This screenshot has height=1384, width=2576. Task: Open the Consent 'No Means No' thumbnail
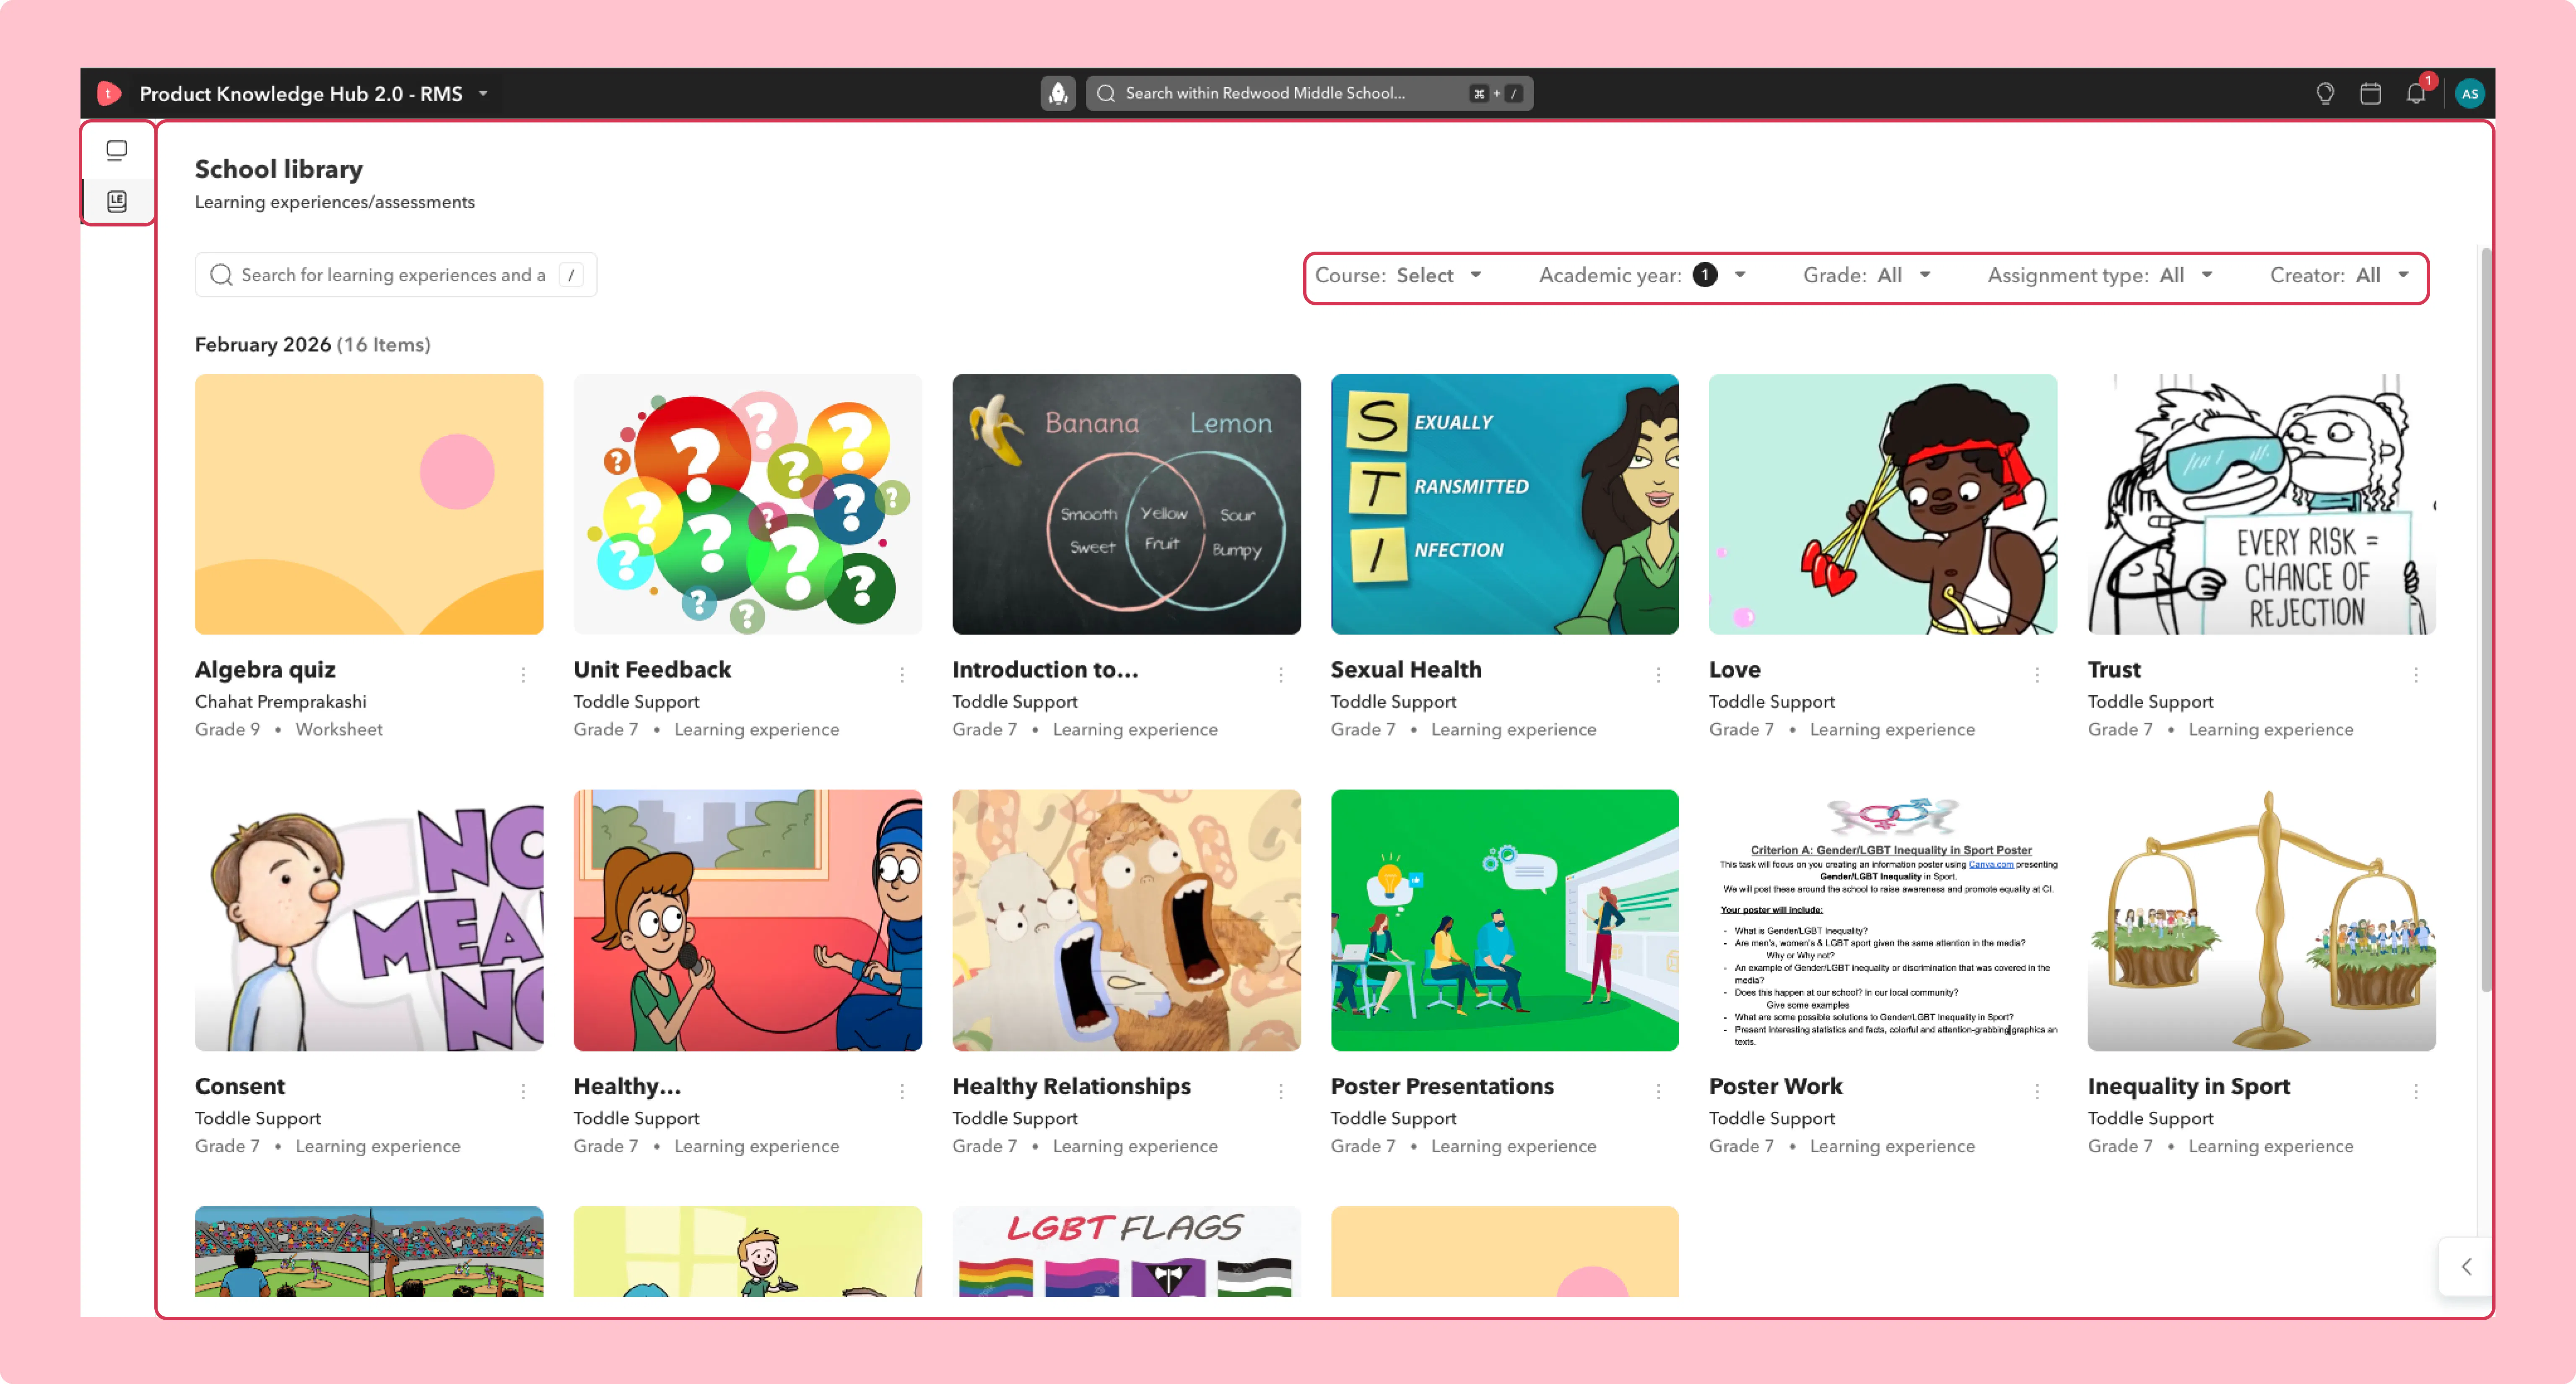click(x=369, y=920)
